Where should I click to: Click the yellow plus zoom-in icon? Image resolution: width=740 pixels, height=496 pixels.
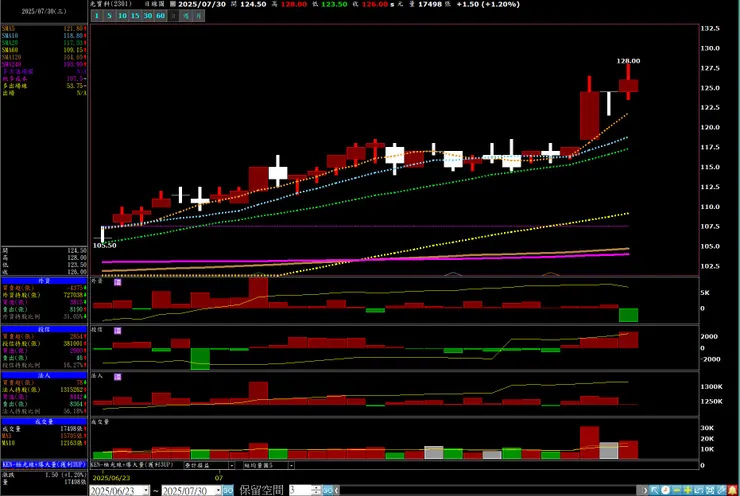point(688,490)
